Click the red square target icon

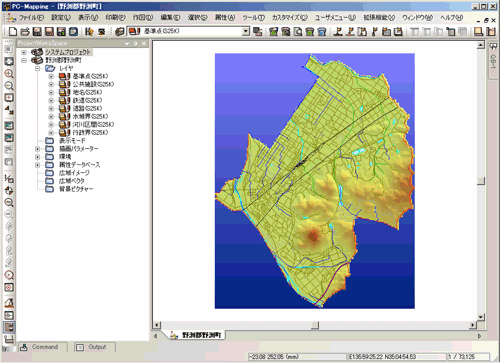9,287
